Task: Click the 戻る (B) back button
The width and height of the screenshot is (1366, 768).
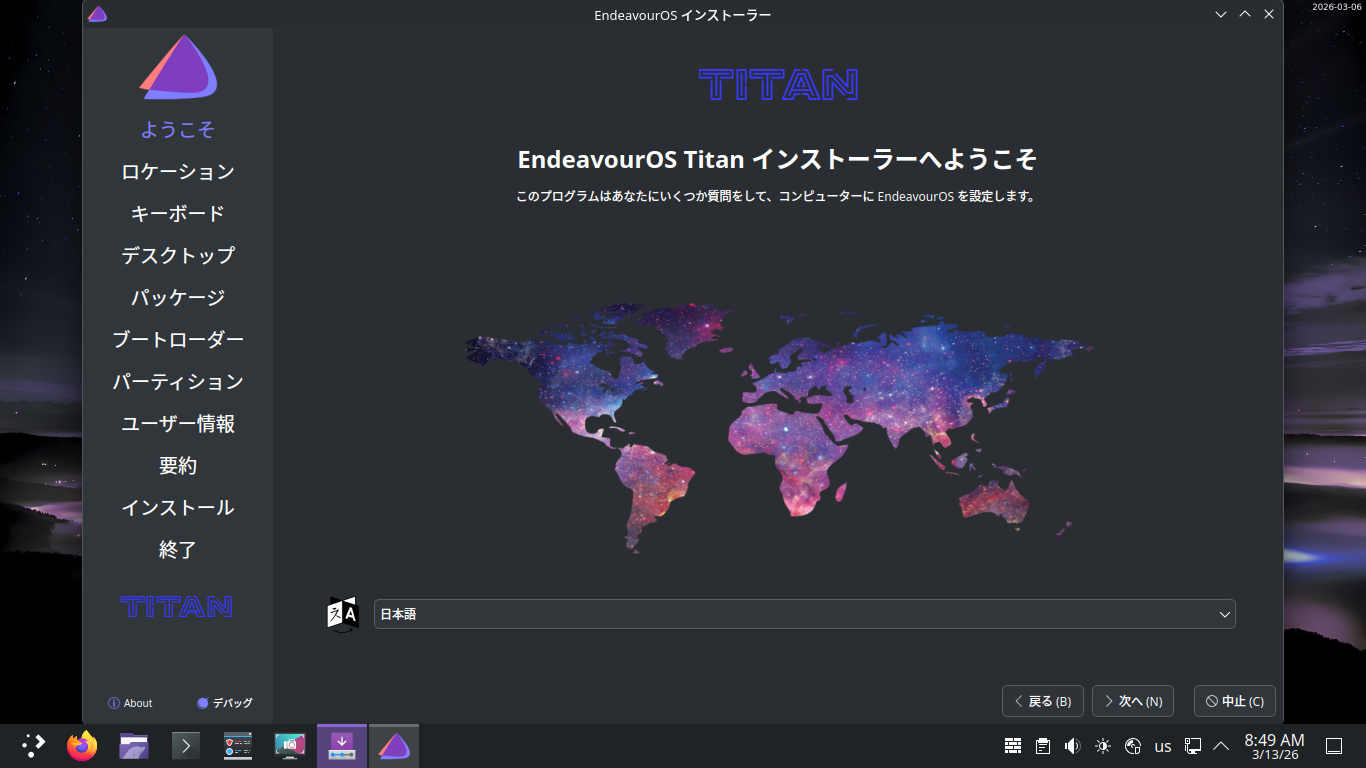Action: point(1043,701)
